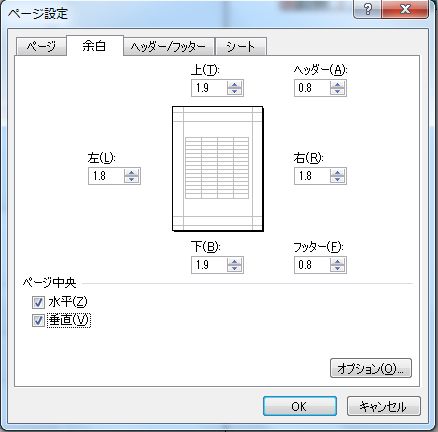Image resolution: width=438 pixels, height=432 pixels.
Task: Switch to the ページ tab
Action: pos(41,47)
